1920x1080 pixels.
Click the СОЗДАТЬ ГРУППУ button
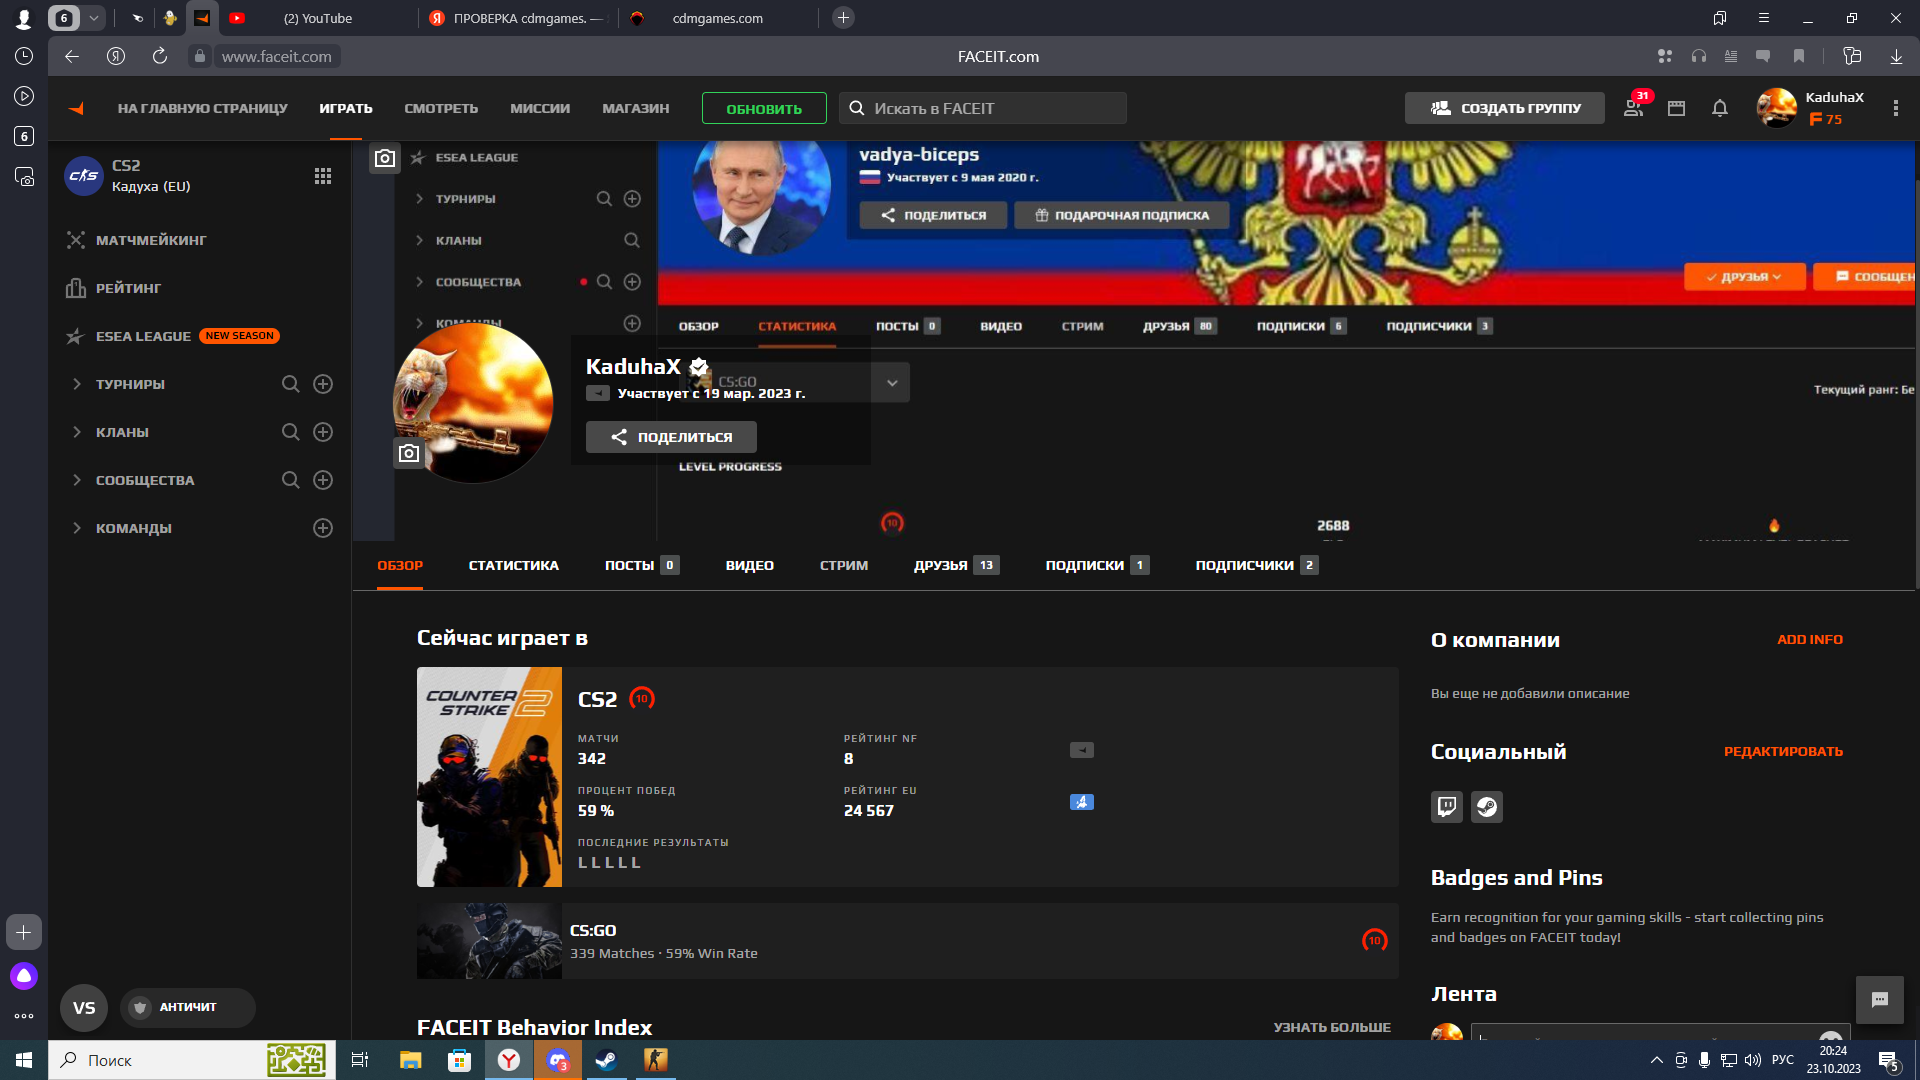[x=1505, y=108]
